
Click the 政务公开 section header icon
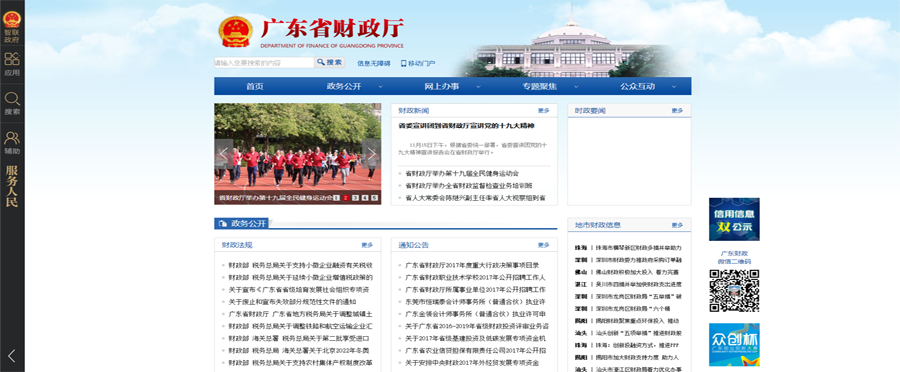(223, 223)
